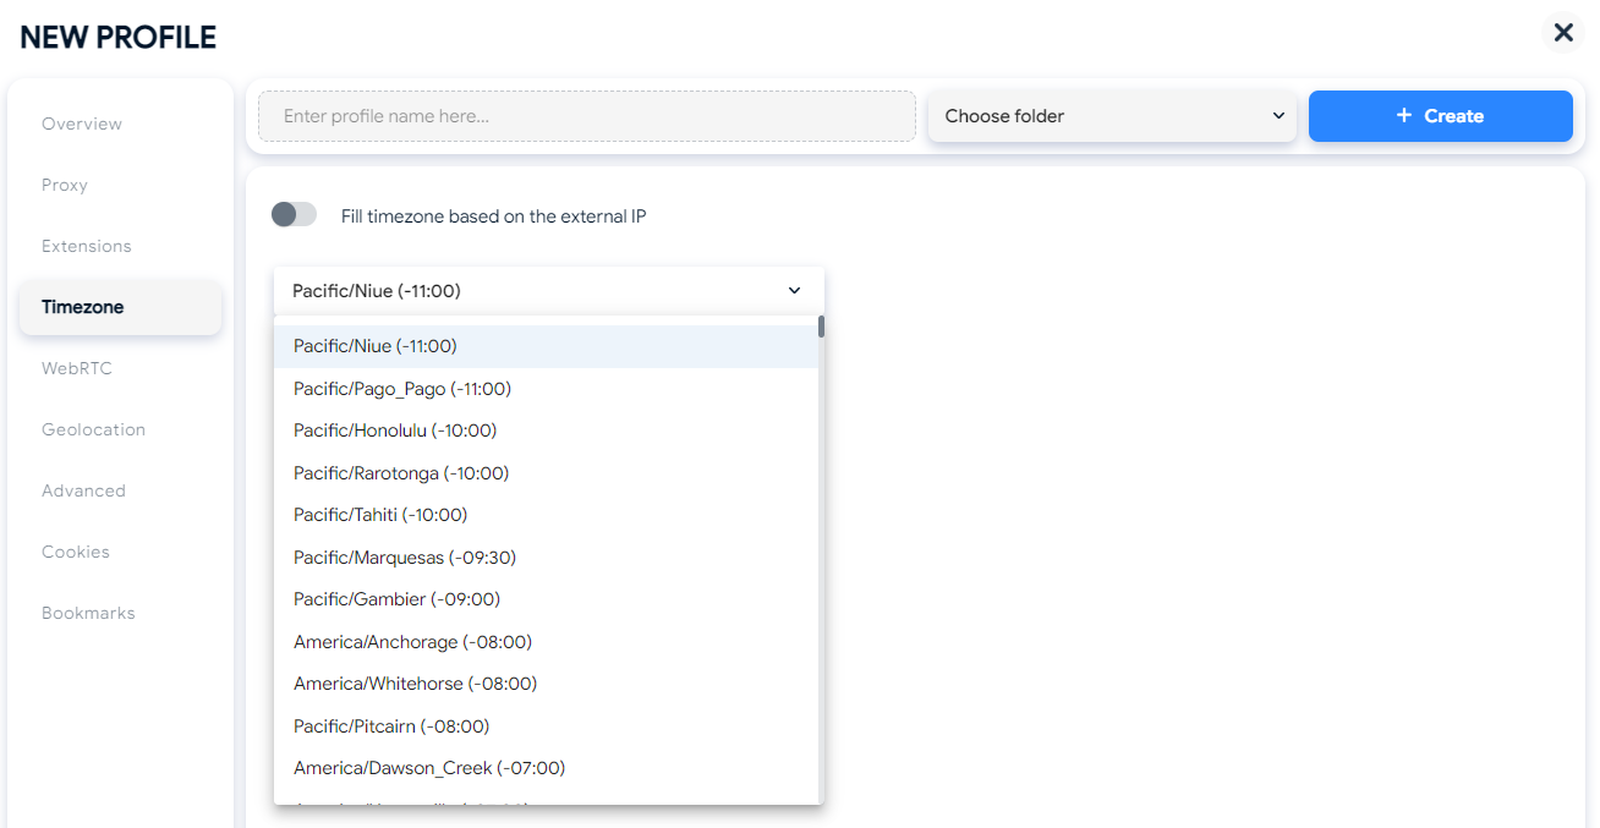Open the Choose folder dropdown
This screenshot has height=828, width=1600.
pyautogui.click(x=1112, y=116)
